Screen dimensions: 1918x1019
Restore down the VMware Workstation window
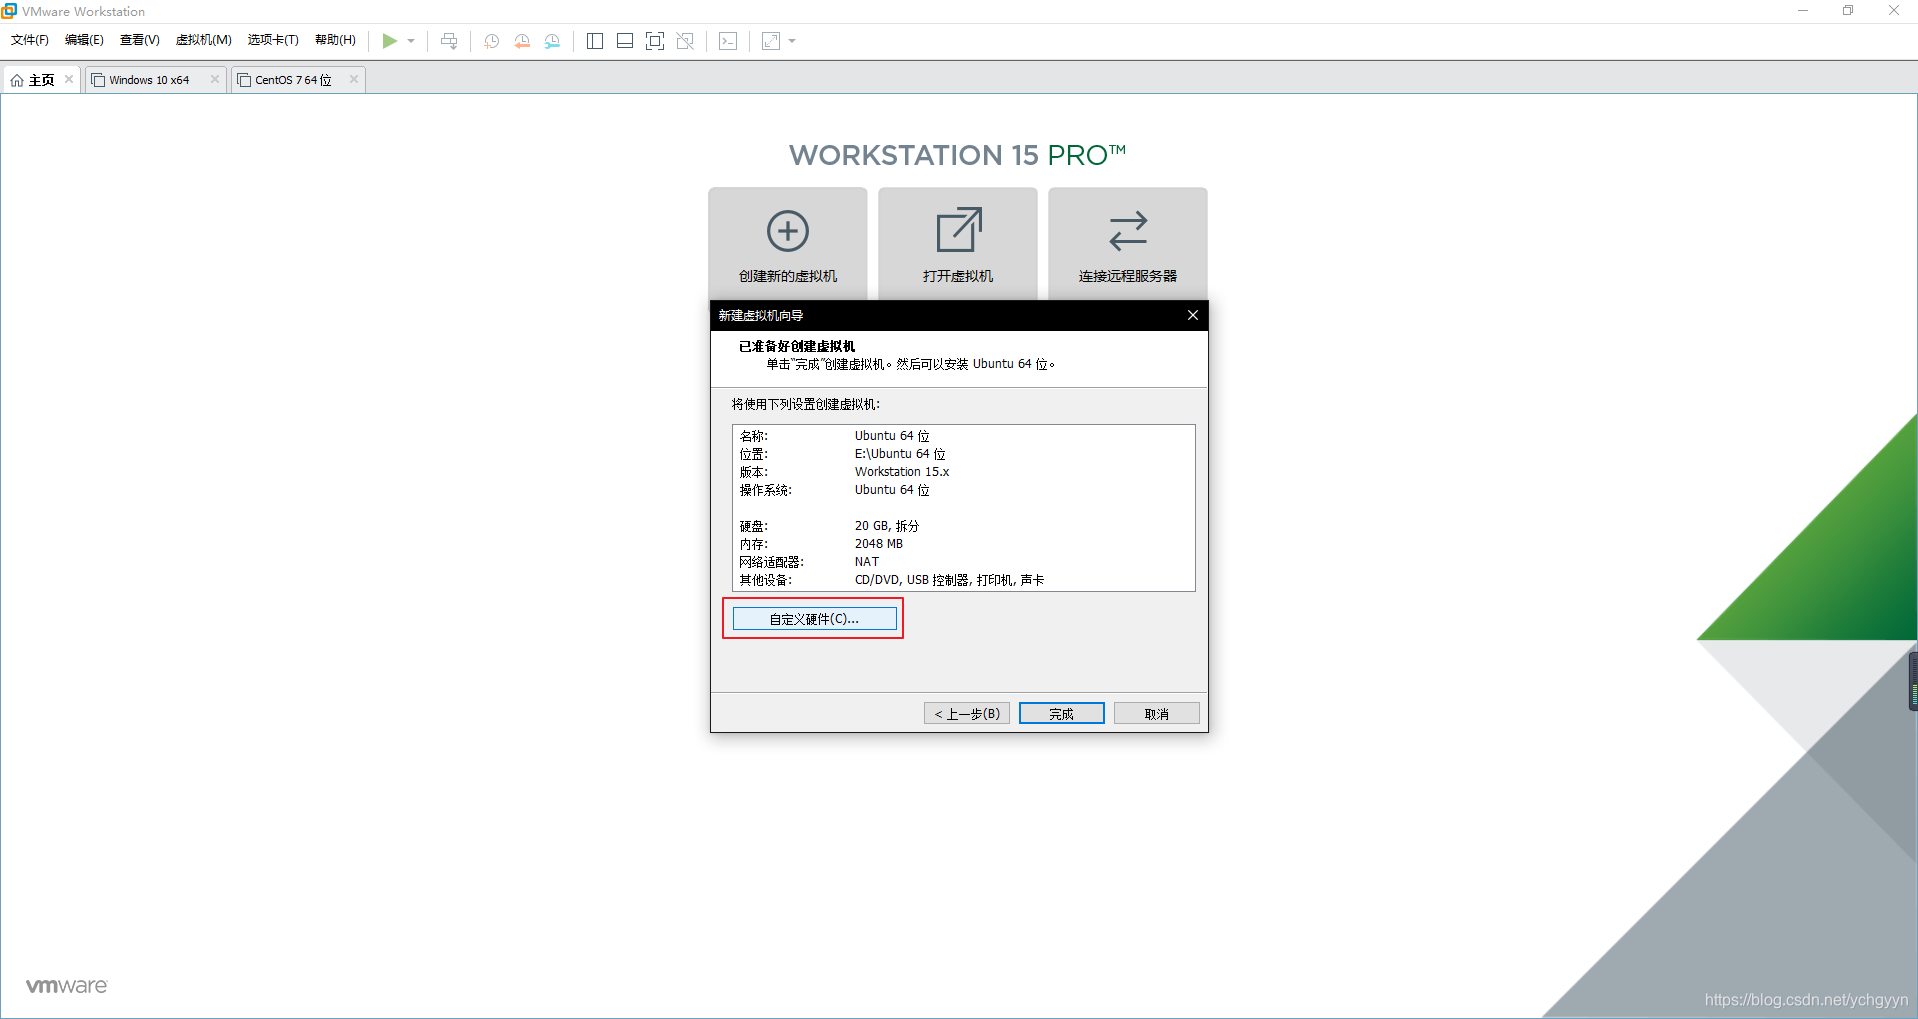tap(1848, 11)
